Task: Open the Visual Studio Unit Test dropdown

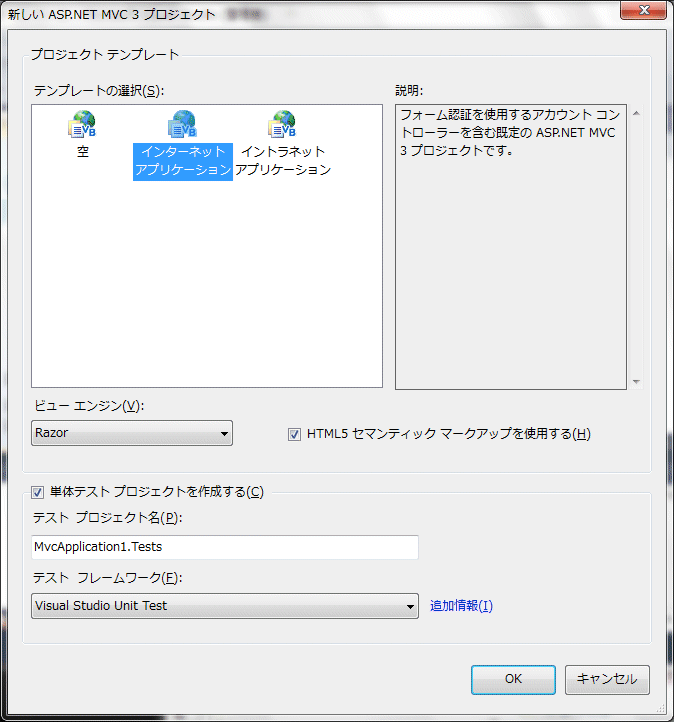Action: pos(225,606)
